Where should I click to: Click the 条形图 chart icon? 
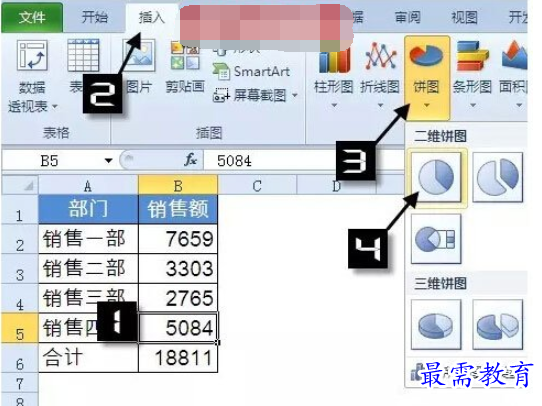(x=473, y=56)
